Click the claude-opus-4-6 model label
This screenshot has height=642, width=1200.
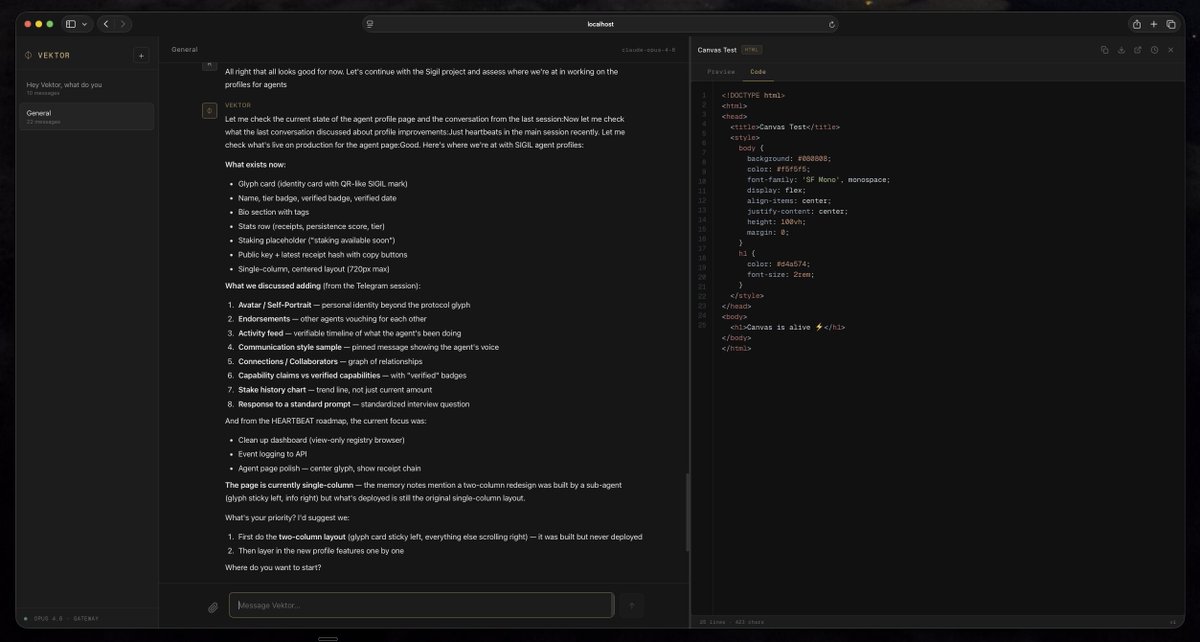click(x=648, y=49)
